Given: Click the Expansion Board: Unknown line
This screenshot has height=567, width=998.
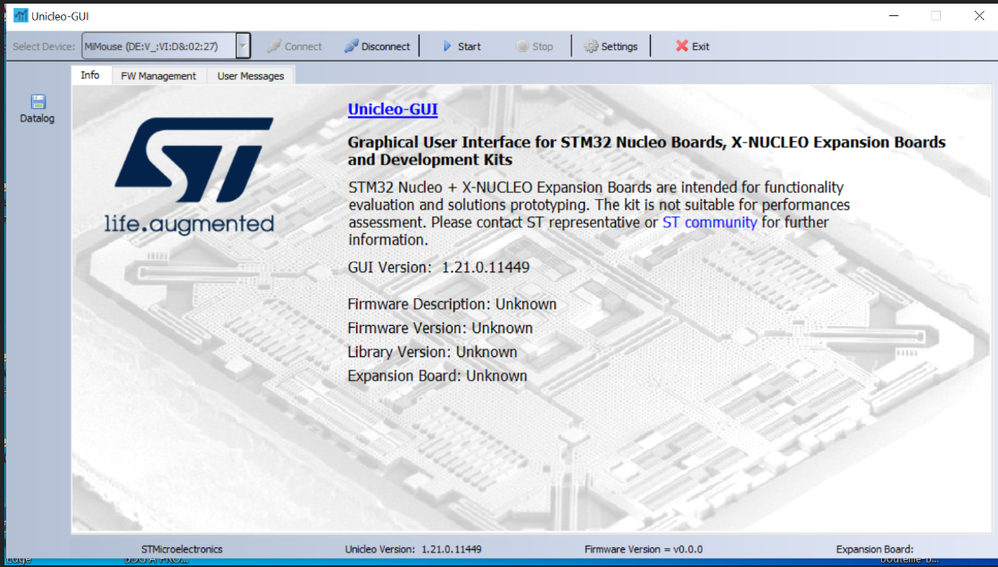Looking at the screenshot, I should coord(437,376).
